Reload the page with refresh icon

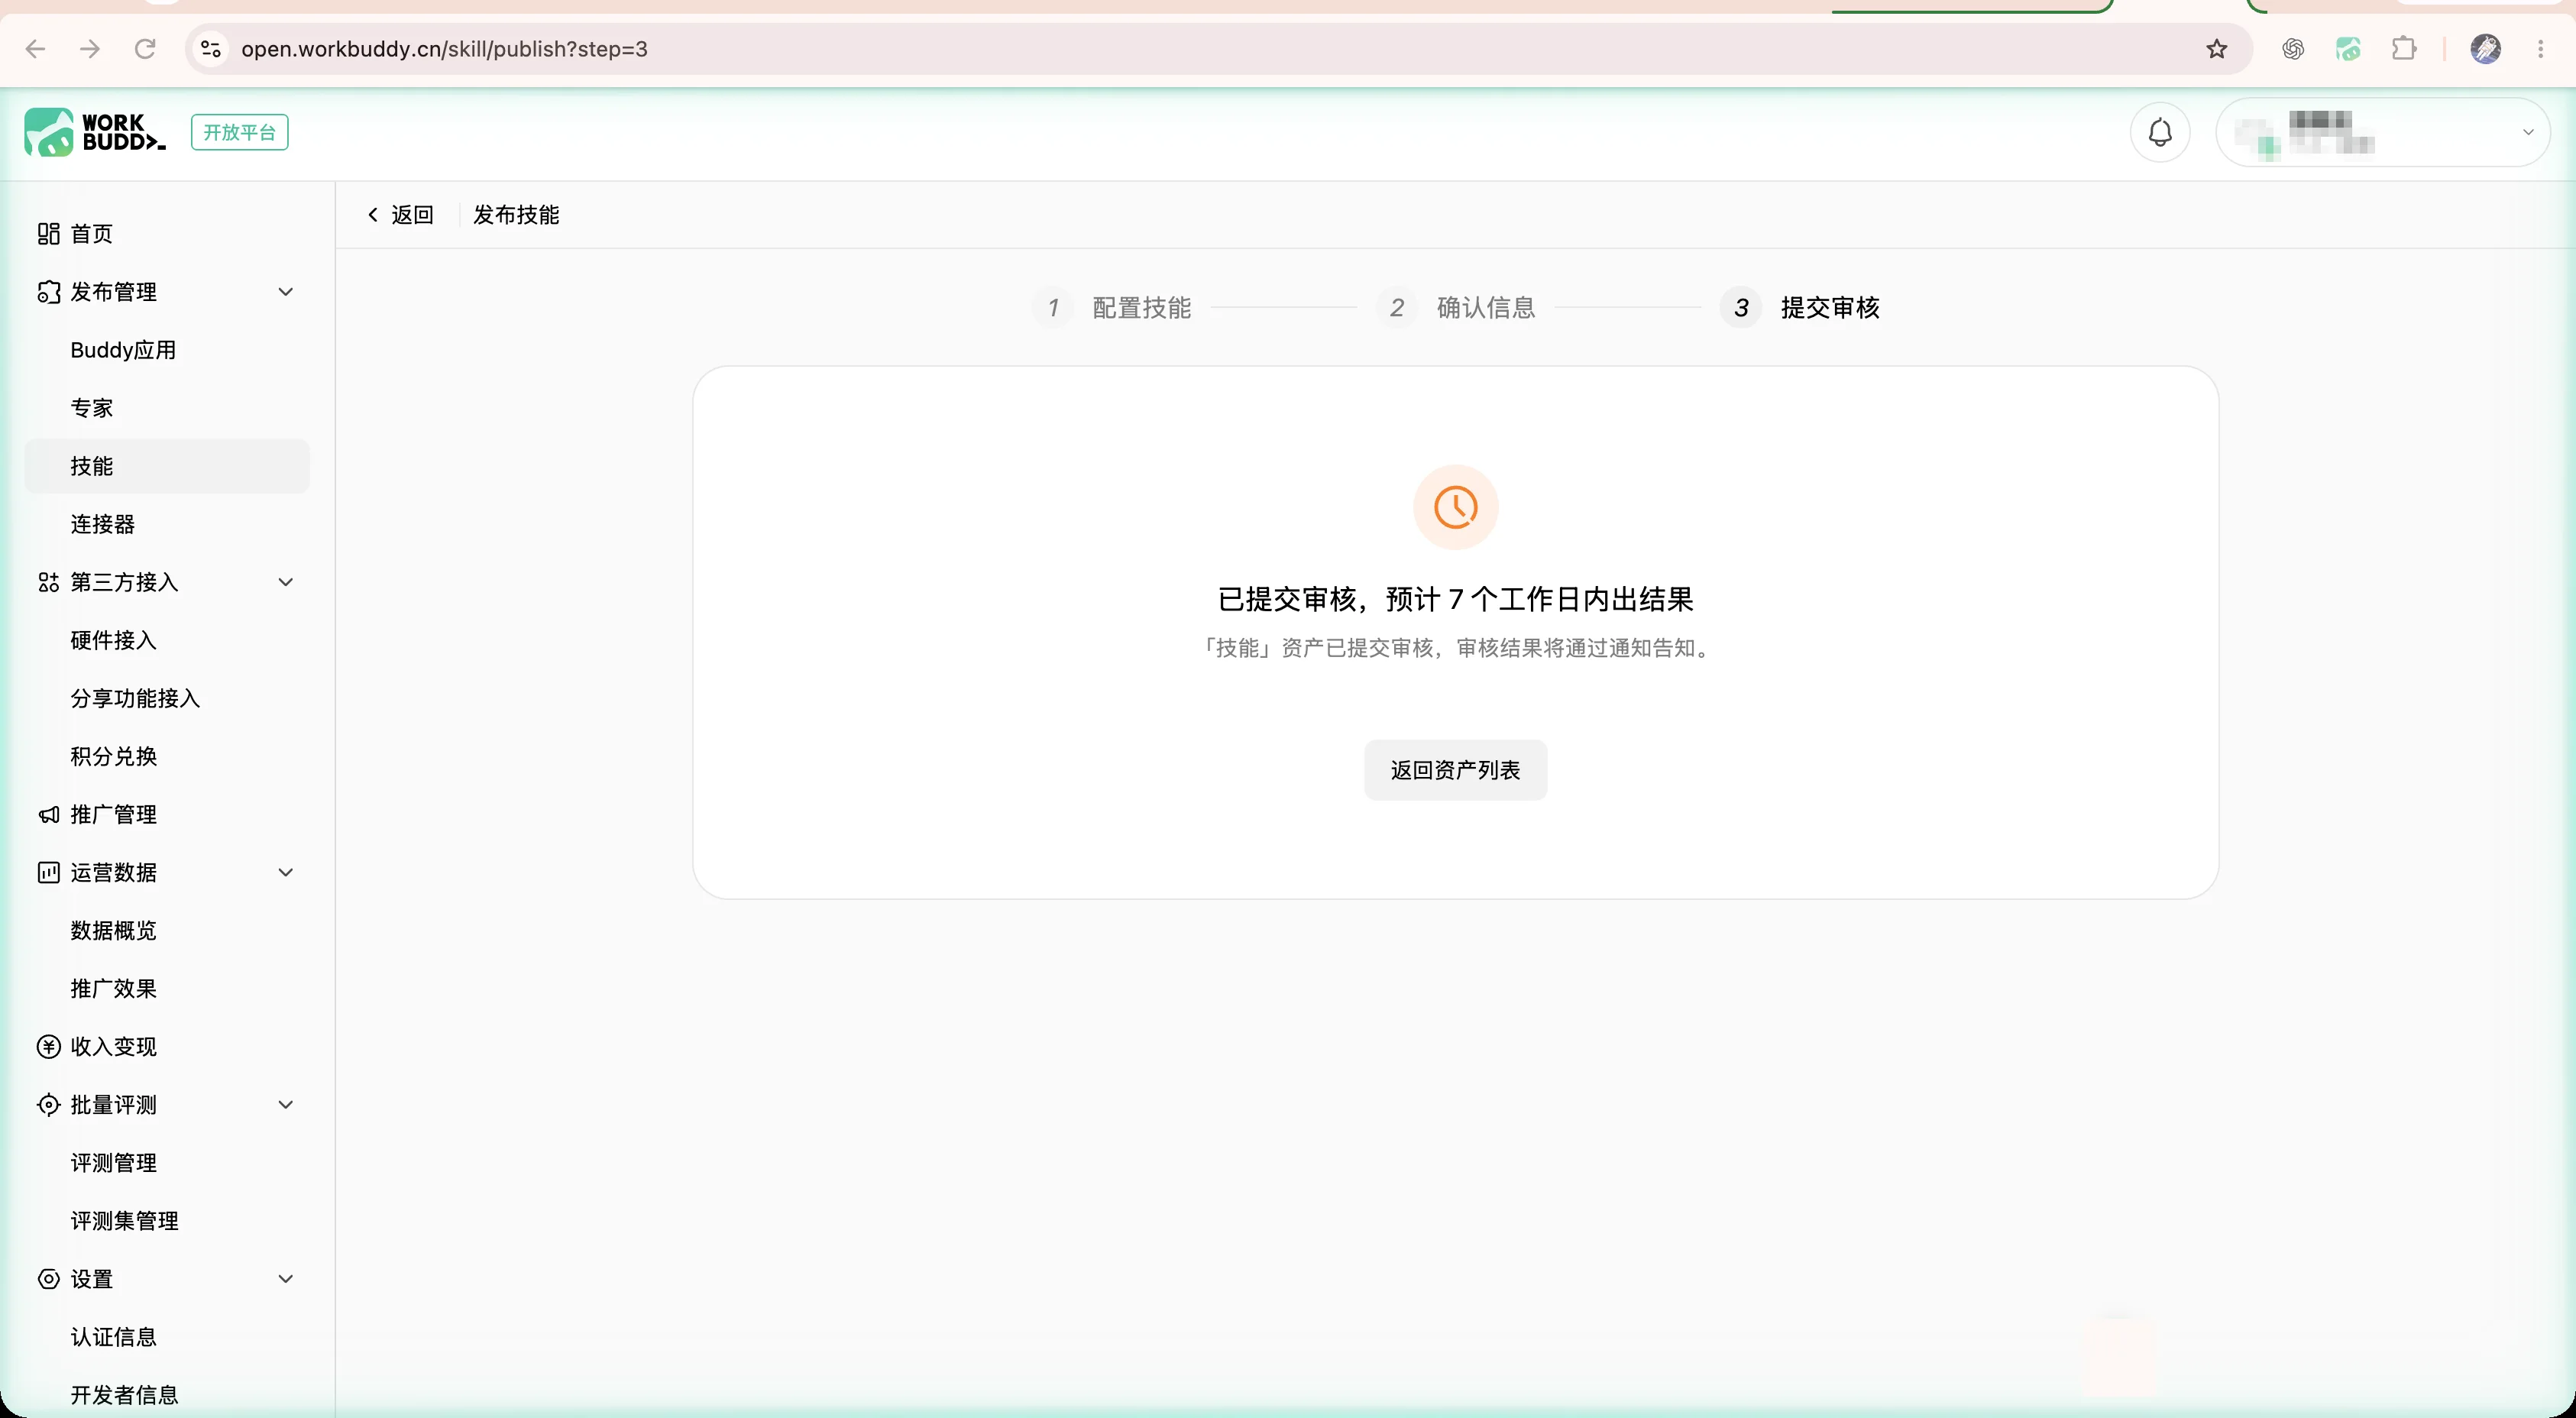(x=145, y=48)
